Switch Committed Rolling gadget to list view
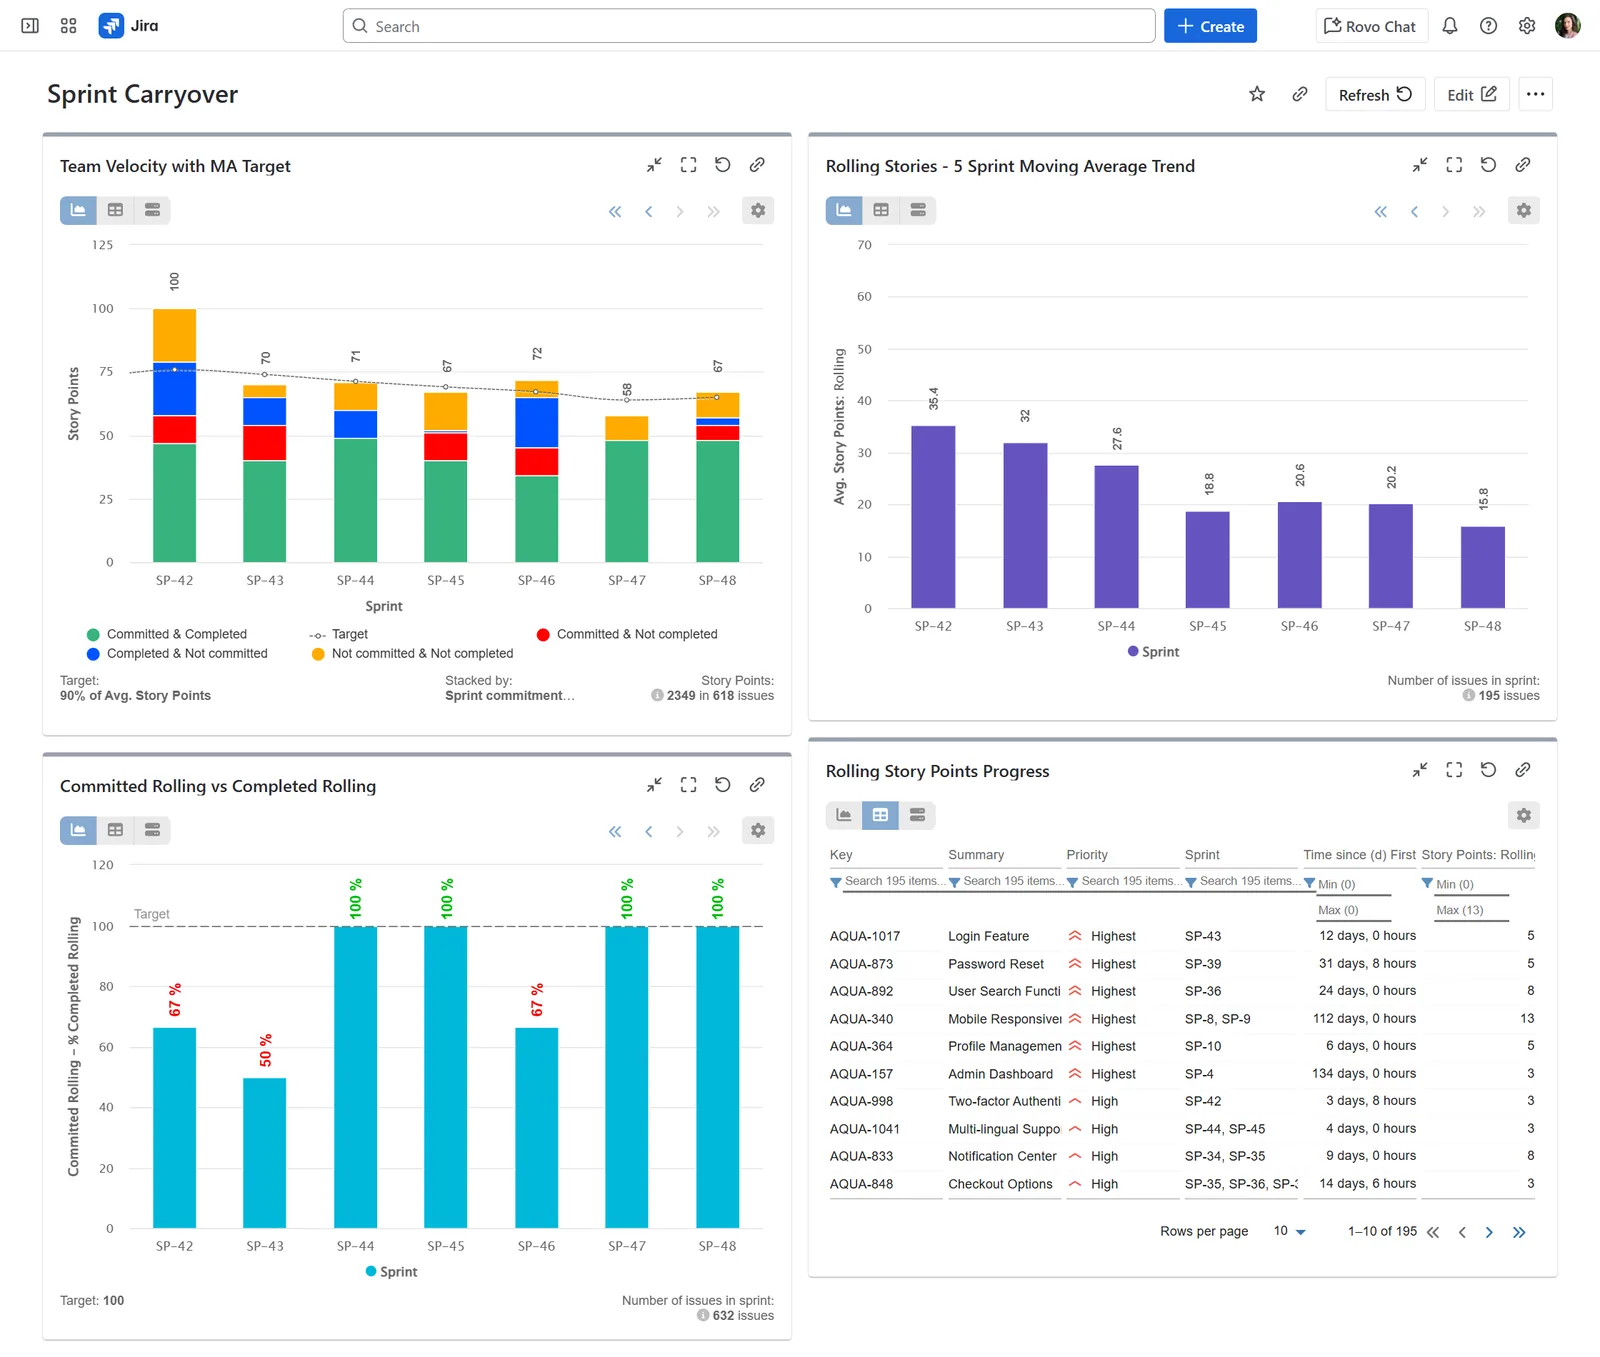Image resolution: width=1600 pixels, height=1357 pixels. coord(152,830)
